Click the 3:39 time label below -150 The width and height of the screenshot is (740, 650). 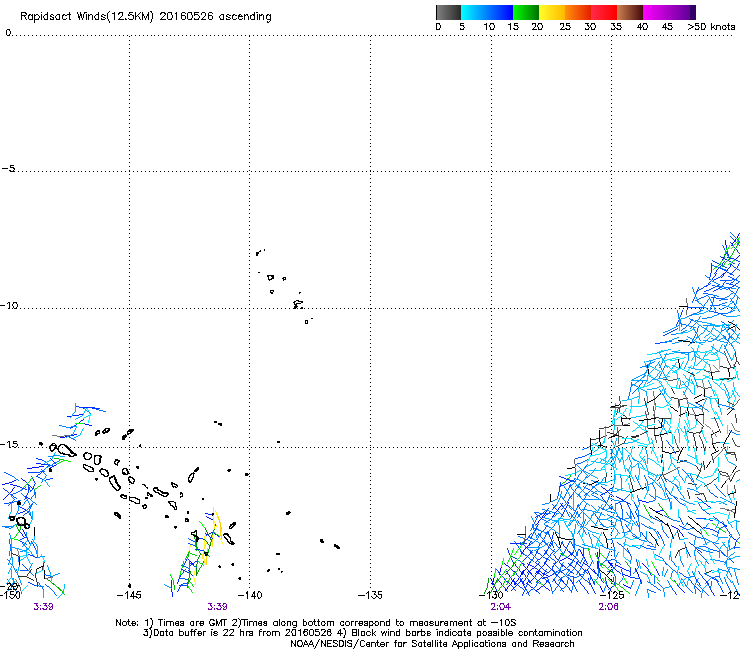tap(43, 607)
